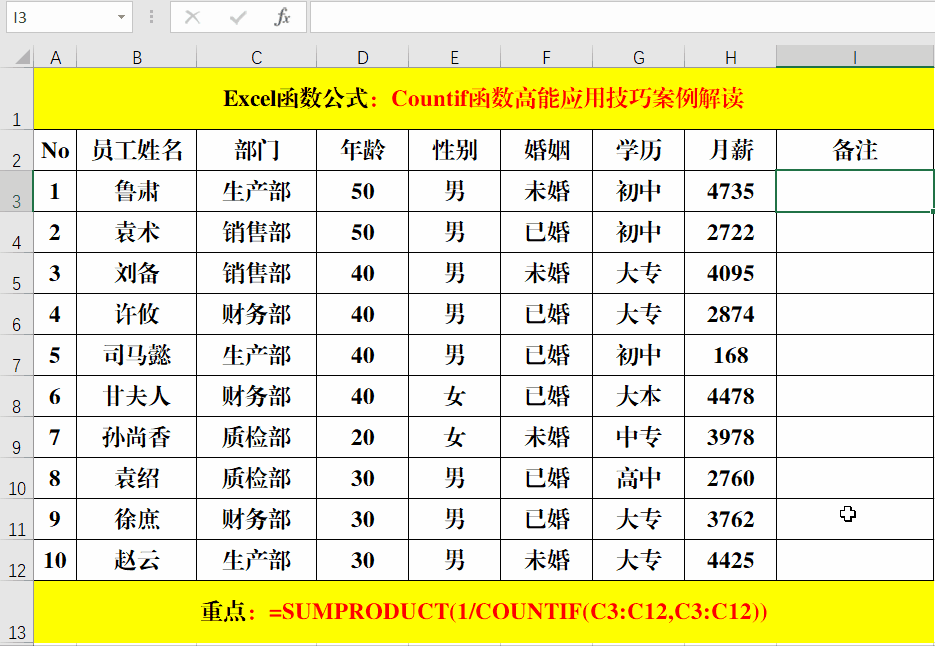Select the active empty cell I3
This screenshot has width=935, height=646.
click(x=855, y=191)
